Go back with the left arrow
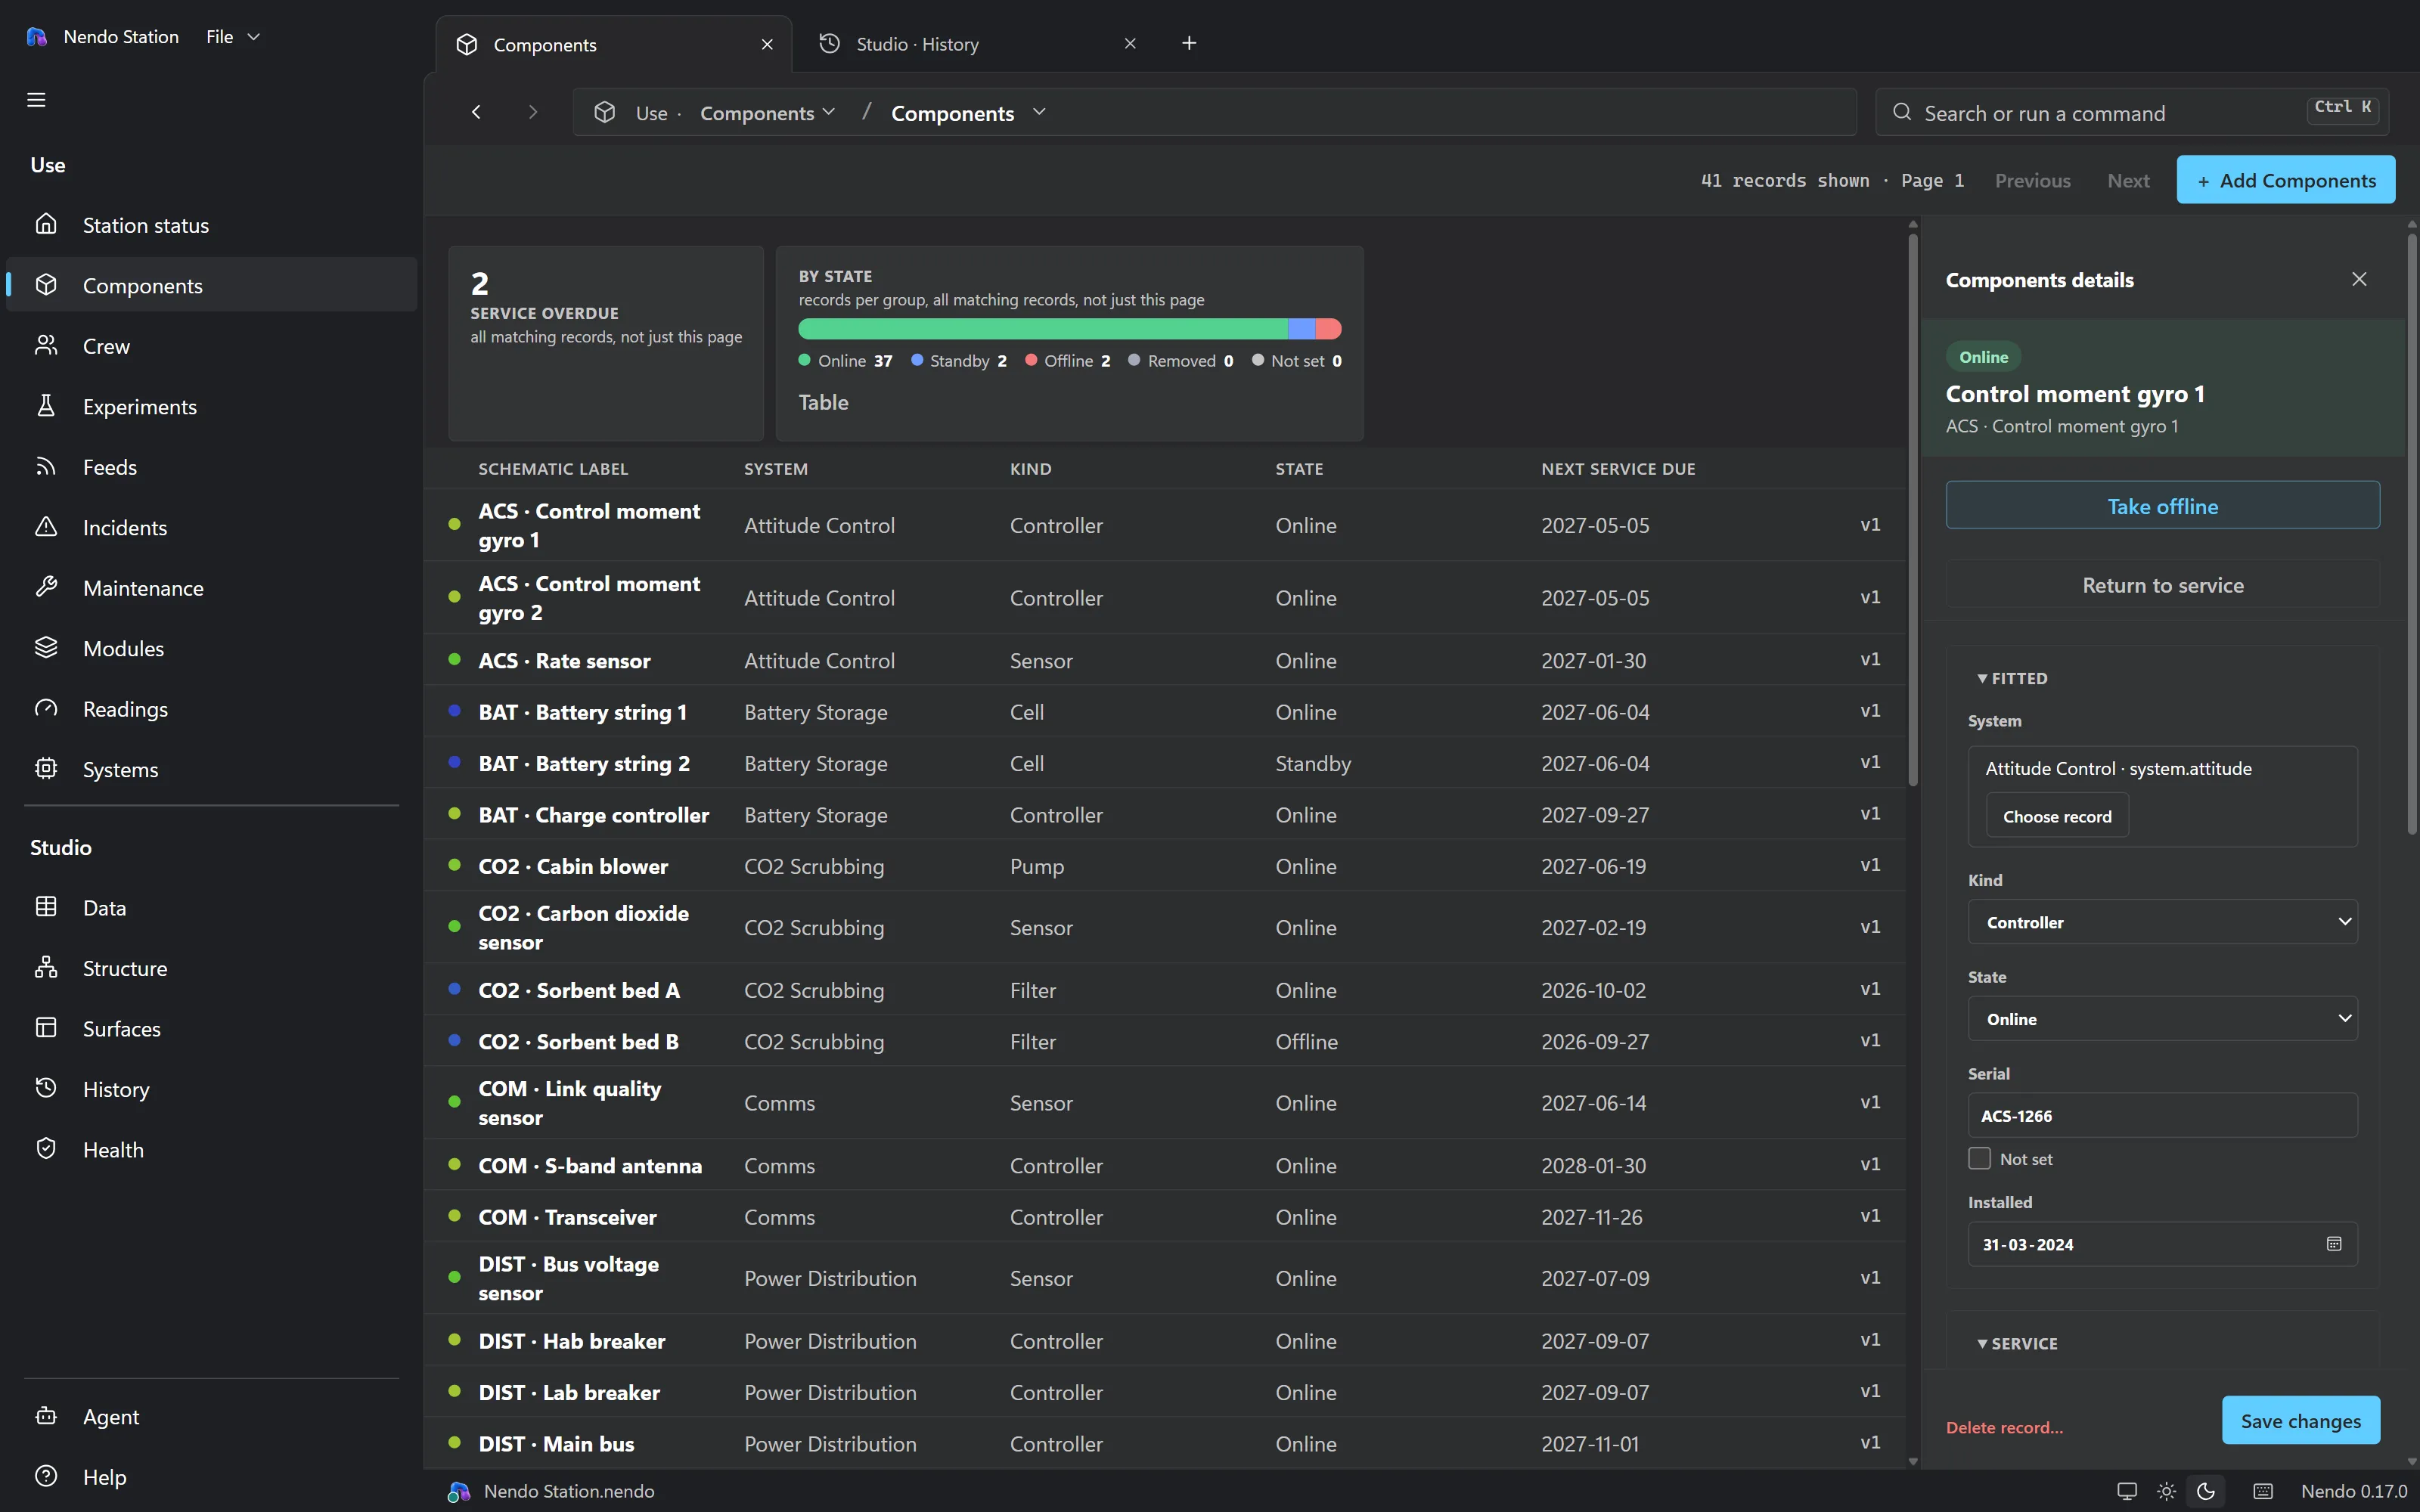 [476, 112]
